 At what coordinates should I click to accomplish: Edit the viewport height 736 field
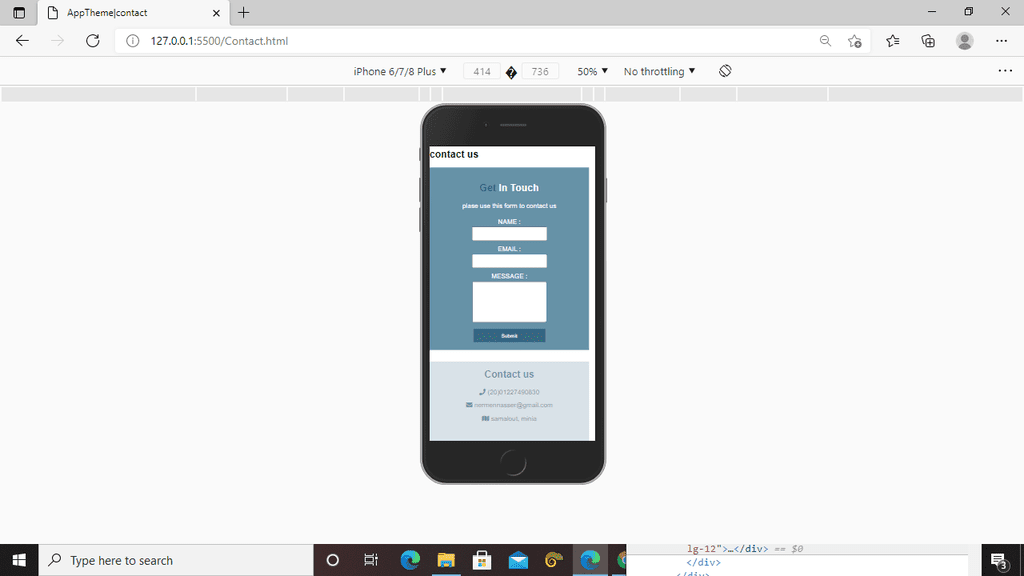pos(540,71)
